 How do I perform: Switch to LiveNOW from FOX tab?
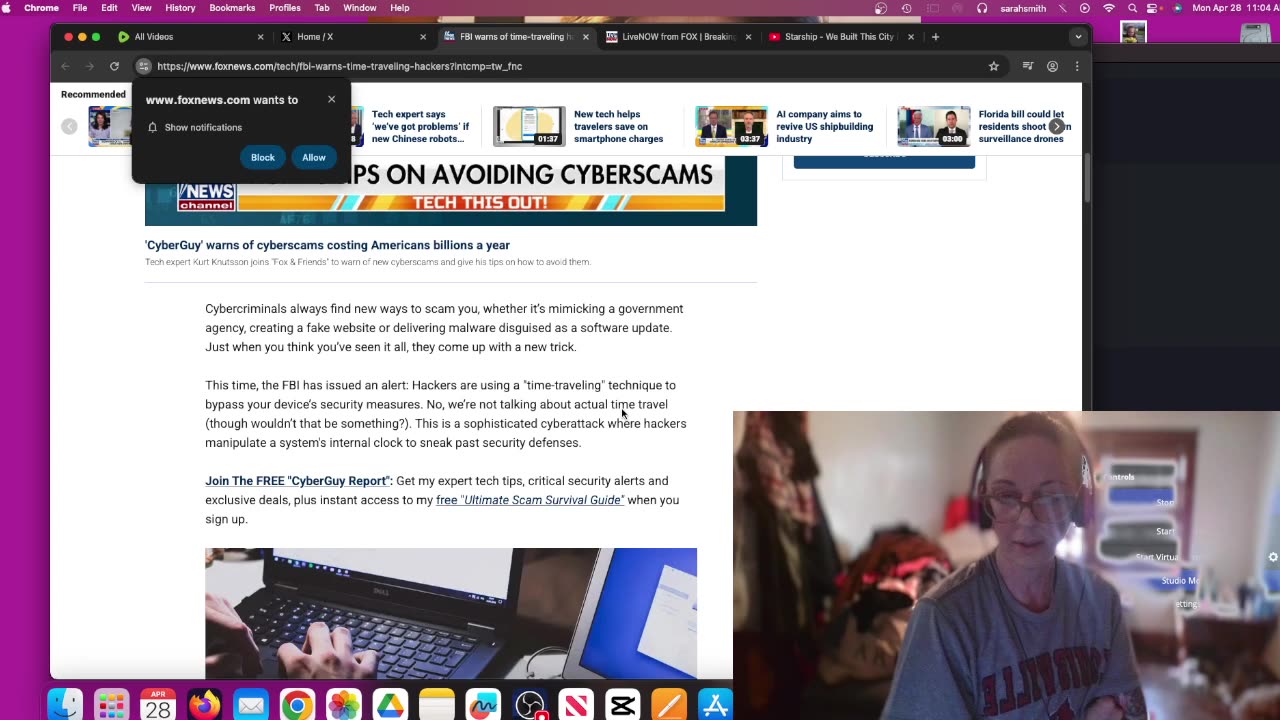pos(678,37)
